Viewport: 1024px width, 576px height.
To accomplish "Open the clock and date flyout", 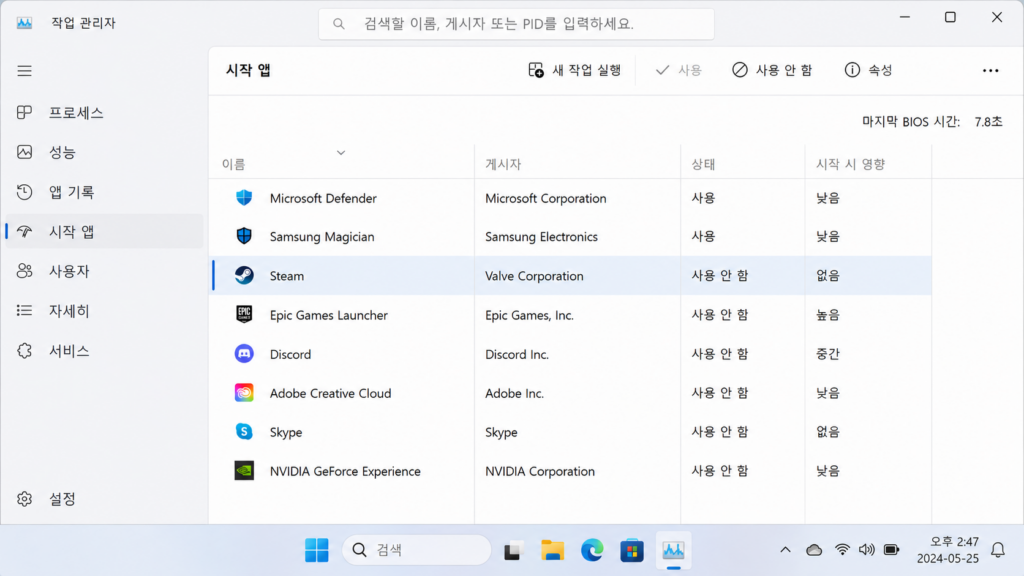I will coord(948,550).
